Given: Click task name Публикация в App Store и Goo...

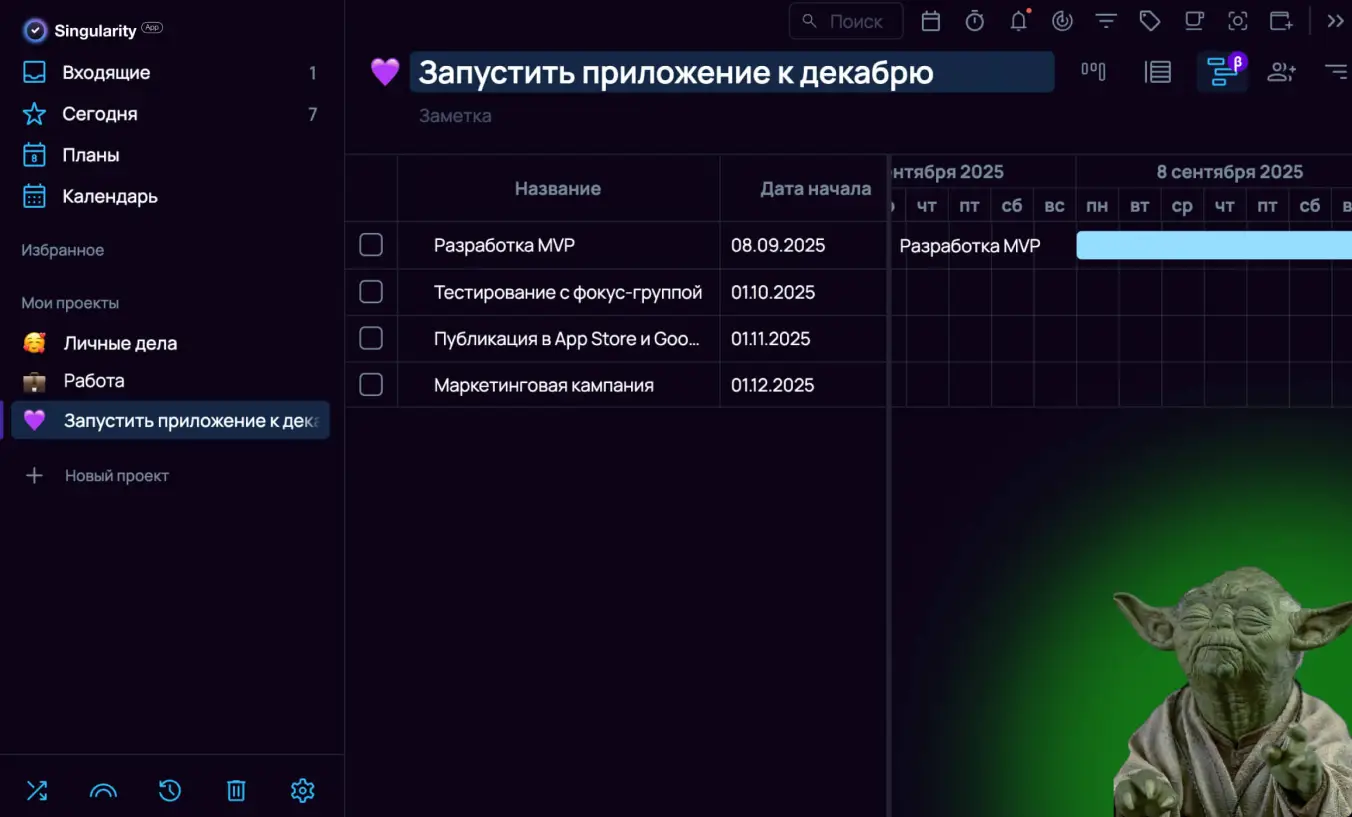Looking at the screenshot, I should pos(567,338).
